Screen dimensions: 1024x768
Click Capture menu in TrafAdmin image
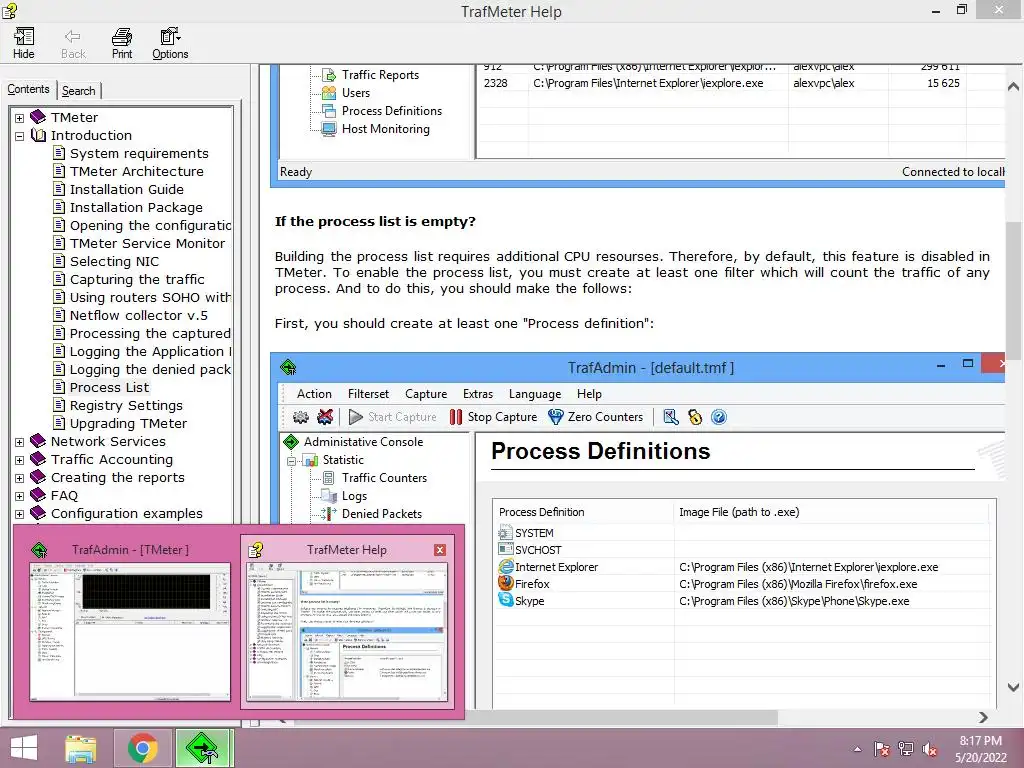click(x=426, y=394)
